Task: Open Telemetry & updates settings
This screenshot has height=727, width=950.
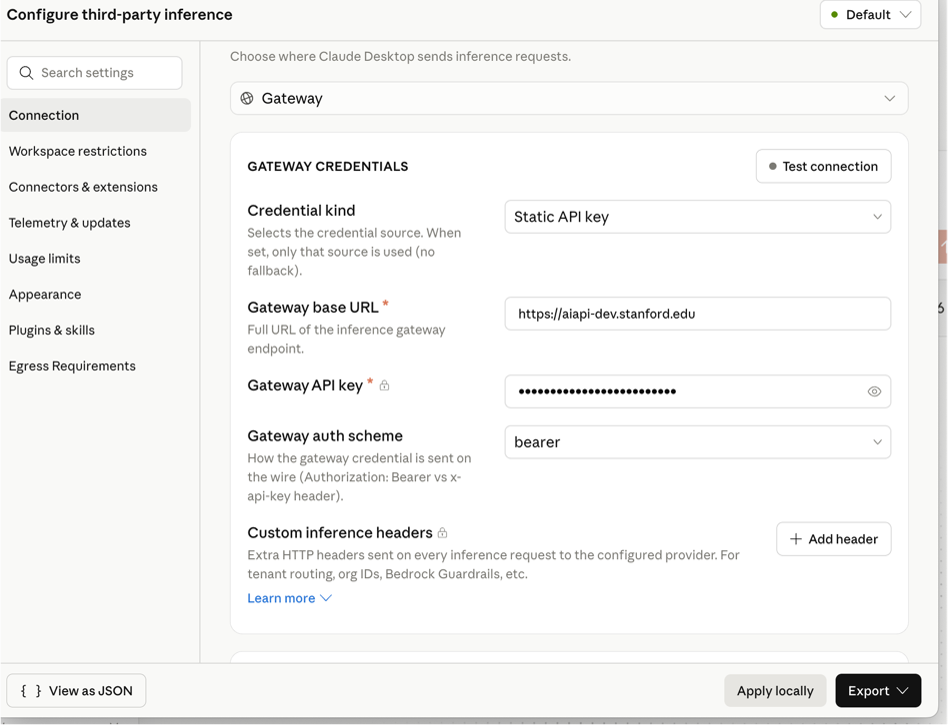Action: coord(69,223)
